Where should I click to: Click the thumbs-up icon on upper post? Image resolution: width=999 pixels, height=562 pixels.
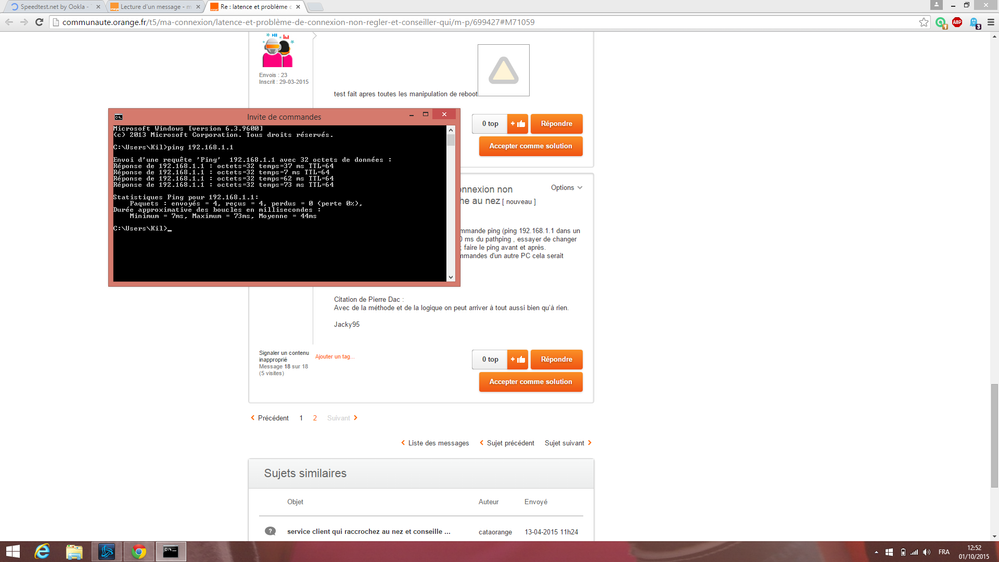[x=518, y=124]
